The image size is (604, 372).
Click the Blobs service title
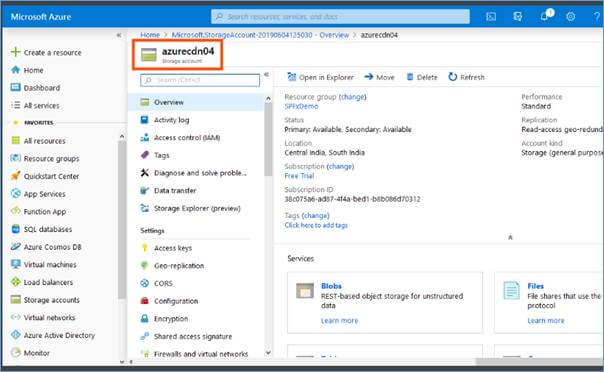tap(331, 286)
